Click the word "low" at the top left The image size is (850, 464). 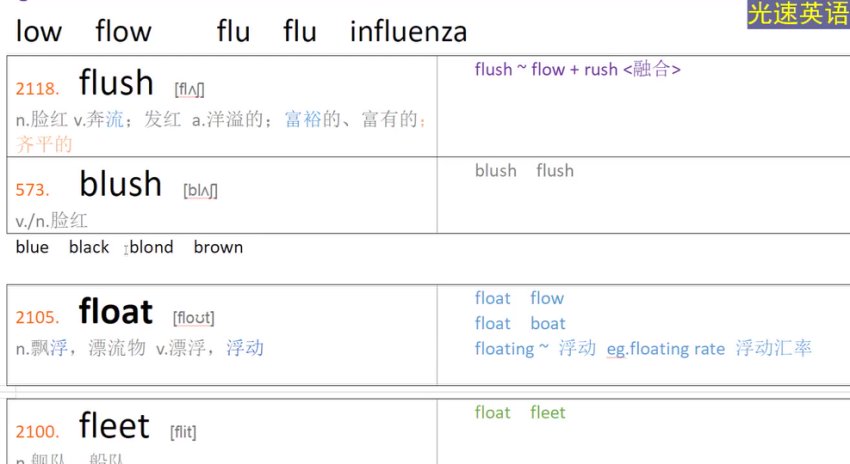pos(38,32)
